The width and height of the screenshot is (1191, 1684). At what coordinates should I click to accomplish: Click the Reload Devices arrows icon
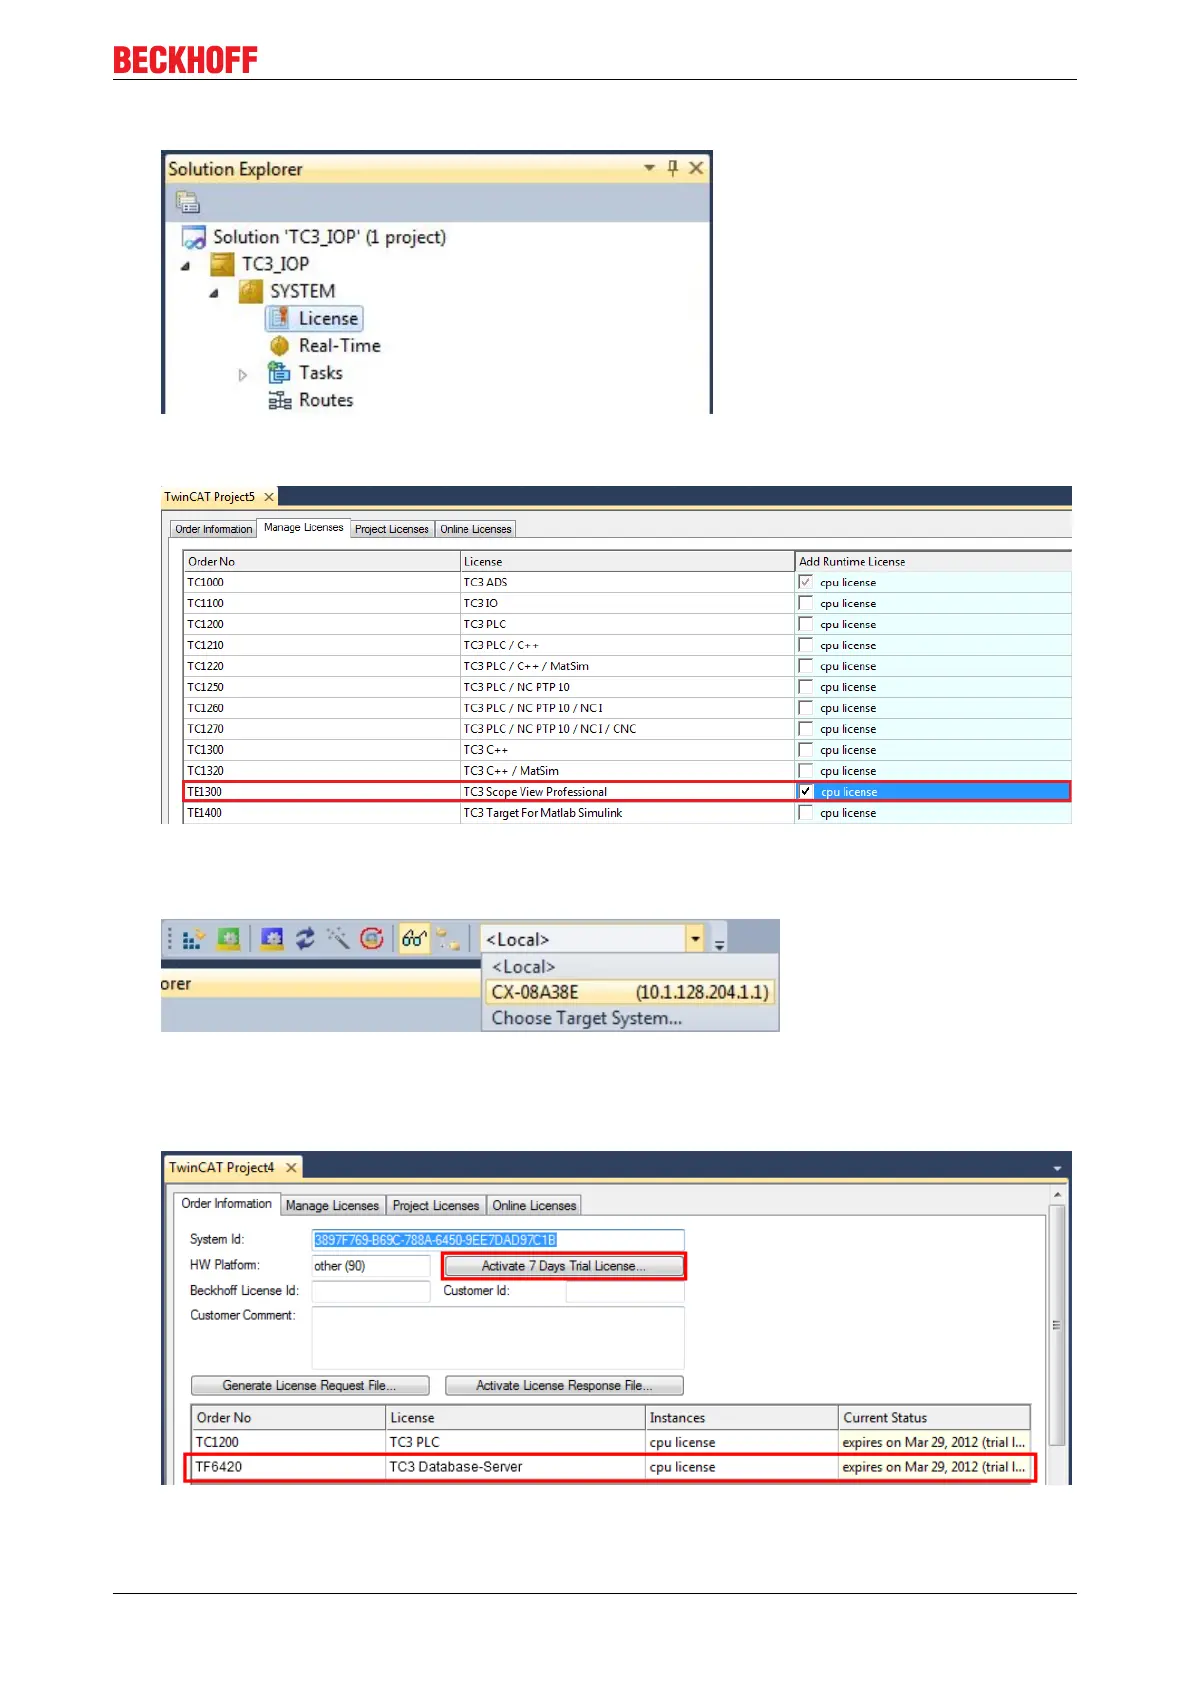pyautogui.click(x=305, y=938)
